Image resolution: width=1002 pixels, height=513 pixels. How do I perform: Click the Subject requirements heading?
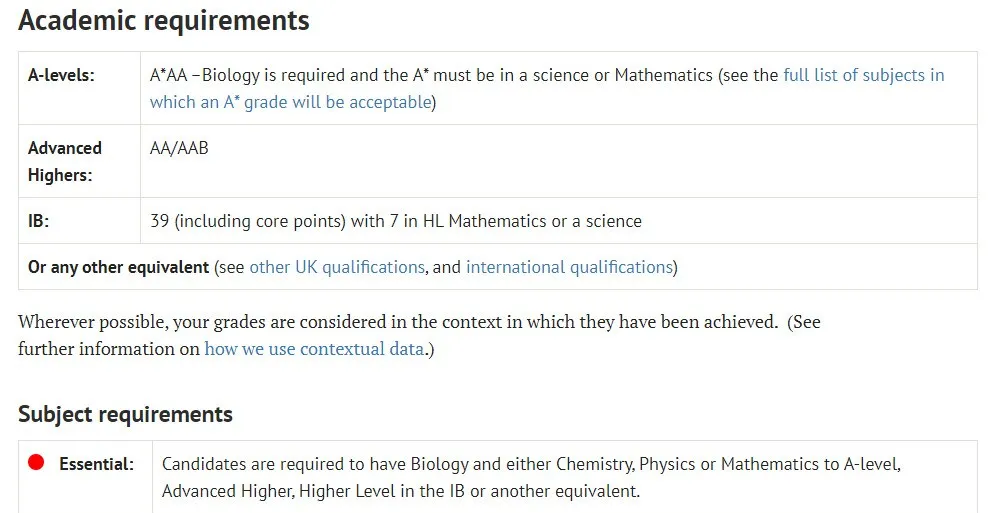[125, 415]
